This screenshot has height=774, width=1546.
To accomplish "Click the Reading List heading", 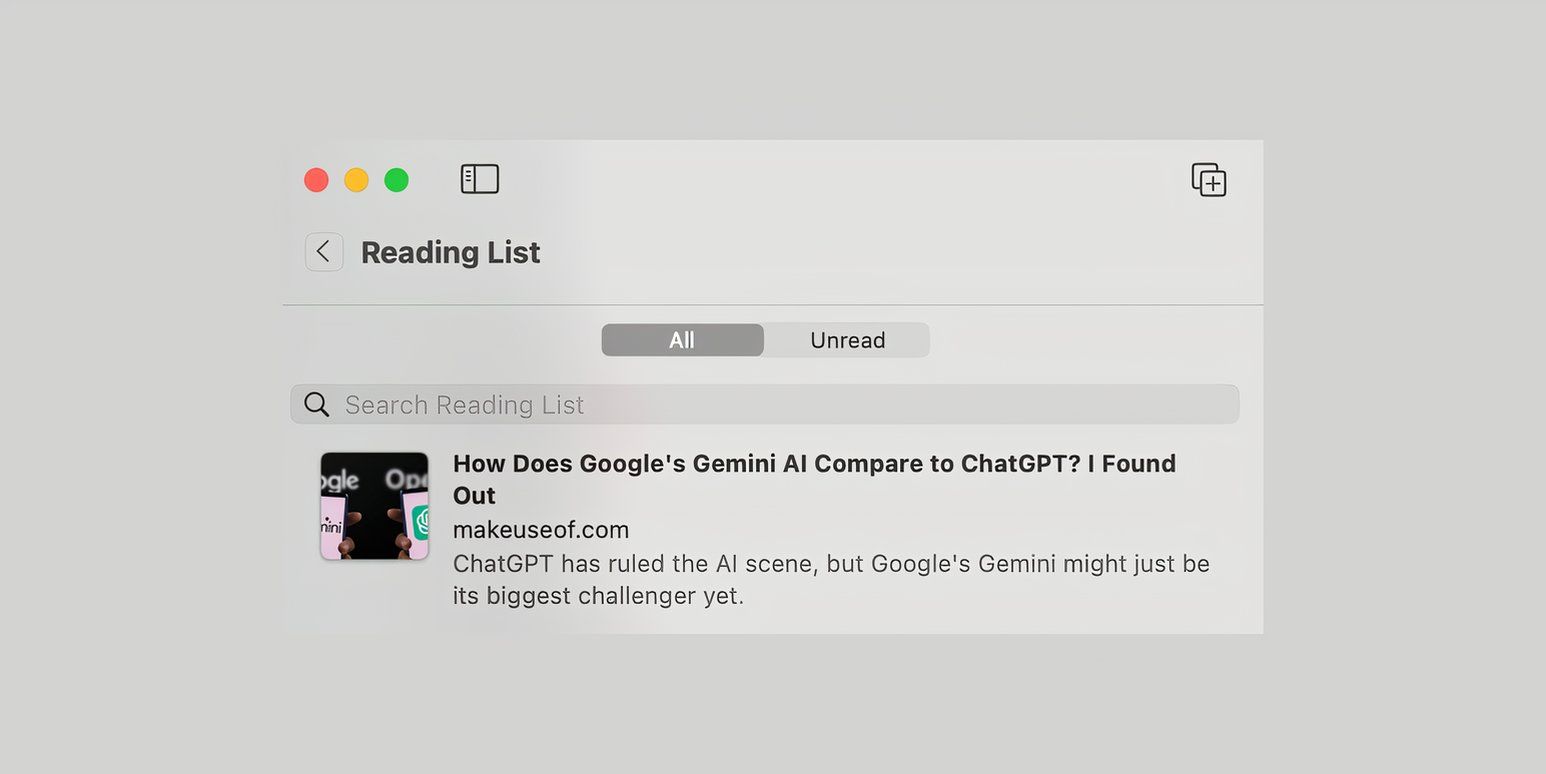I will pos(450,252).
